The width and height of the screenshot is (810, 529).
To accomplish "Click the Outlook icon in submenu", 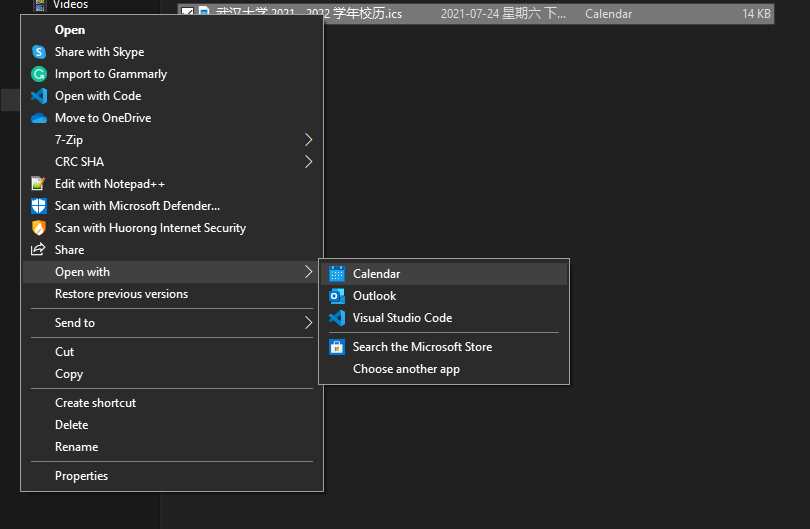I will (x=337, y=296).
